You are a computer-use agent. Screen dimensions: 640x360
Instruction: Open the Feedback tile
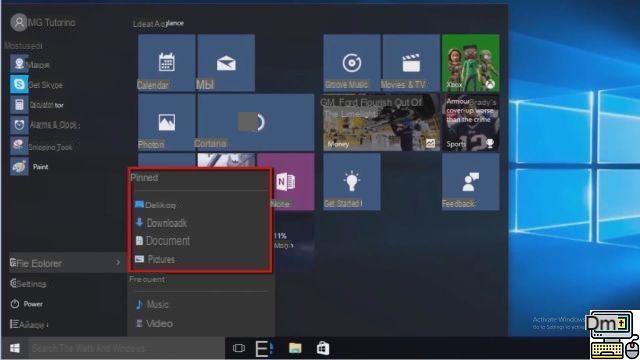pyautogui.click(x=471, y=182)
